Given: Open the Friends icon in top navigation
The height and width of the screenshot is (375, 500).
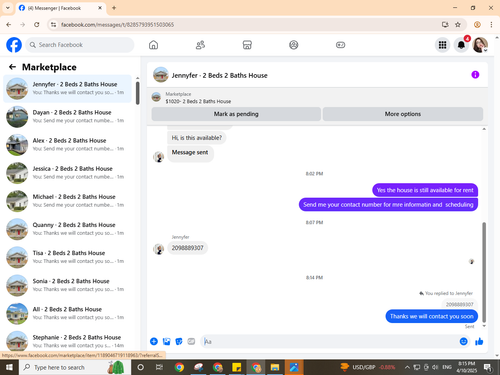Looking at the screenshot, I should (x=200, y=45).
